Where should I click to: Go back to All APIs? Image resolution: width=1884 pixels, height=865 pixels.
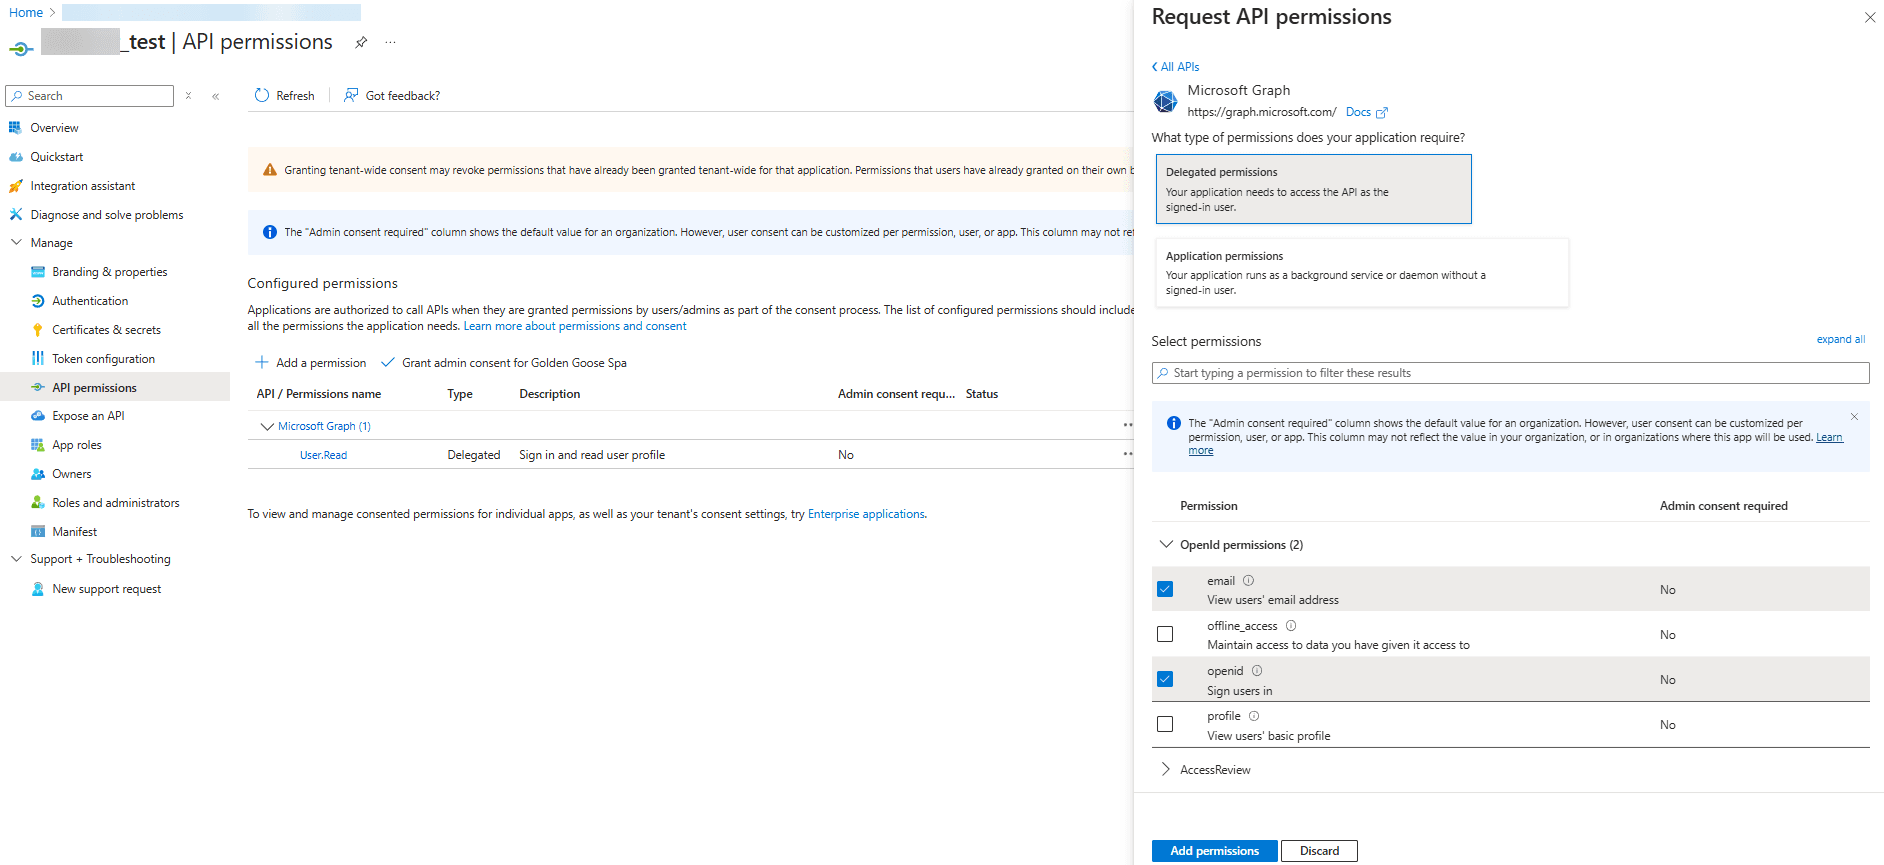click(1175, 67)
